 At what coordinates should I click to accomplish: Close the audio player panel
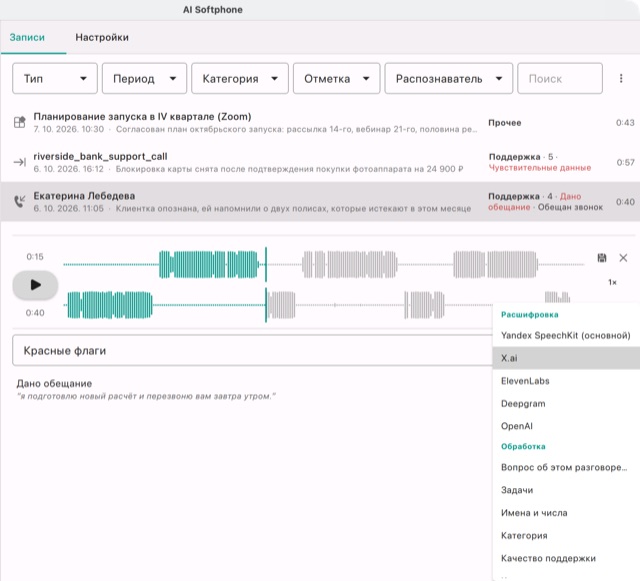(623, 258)
